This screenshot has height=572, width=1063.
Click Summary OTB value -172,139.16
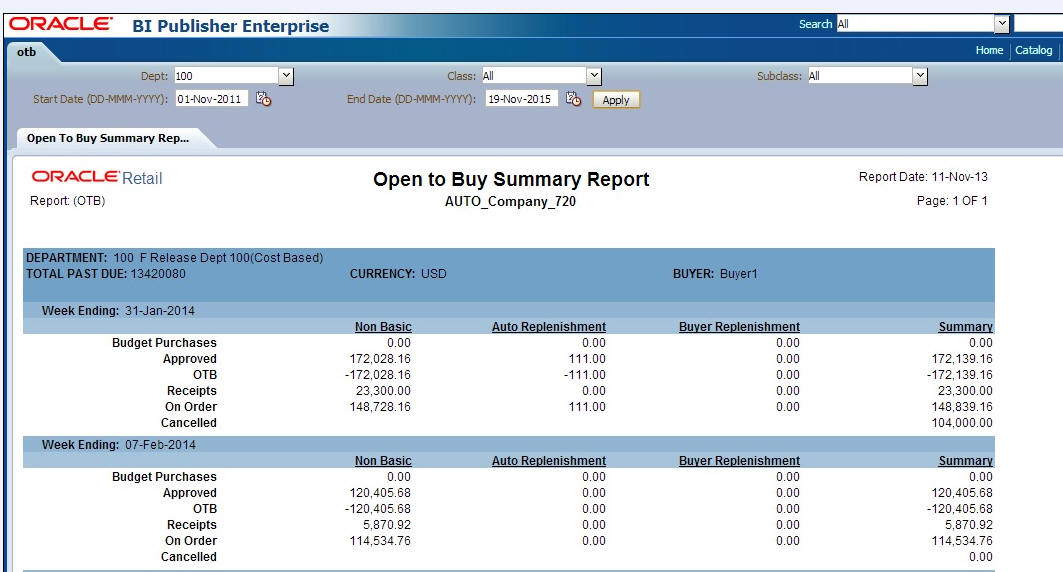(959, 375)
